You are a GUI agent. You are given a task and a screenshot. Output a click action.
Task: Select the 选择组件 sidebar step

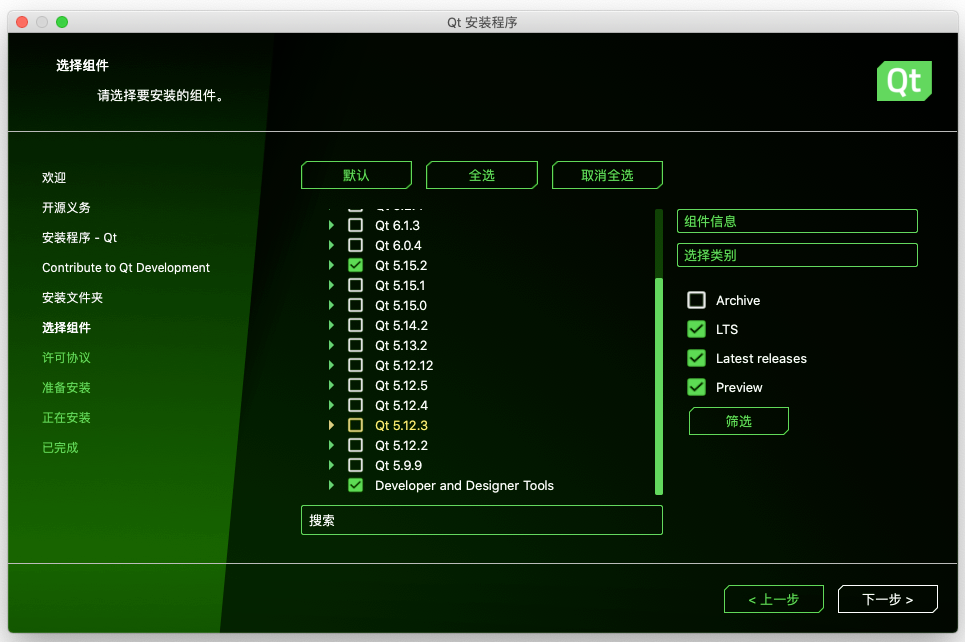pos(66,327)
